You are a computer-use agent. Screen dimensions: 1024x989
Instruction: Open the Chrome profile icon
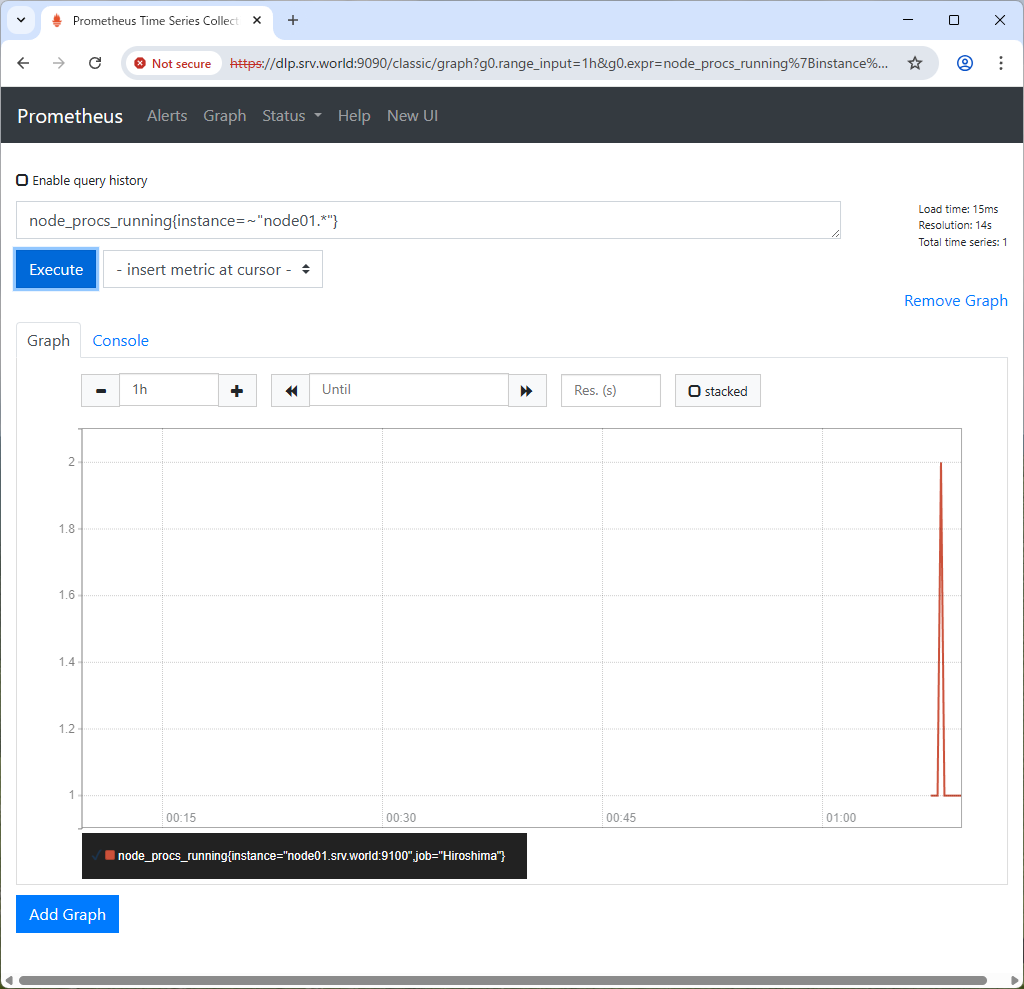pos(964,63)
